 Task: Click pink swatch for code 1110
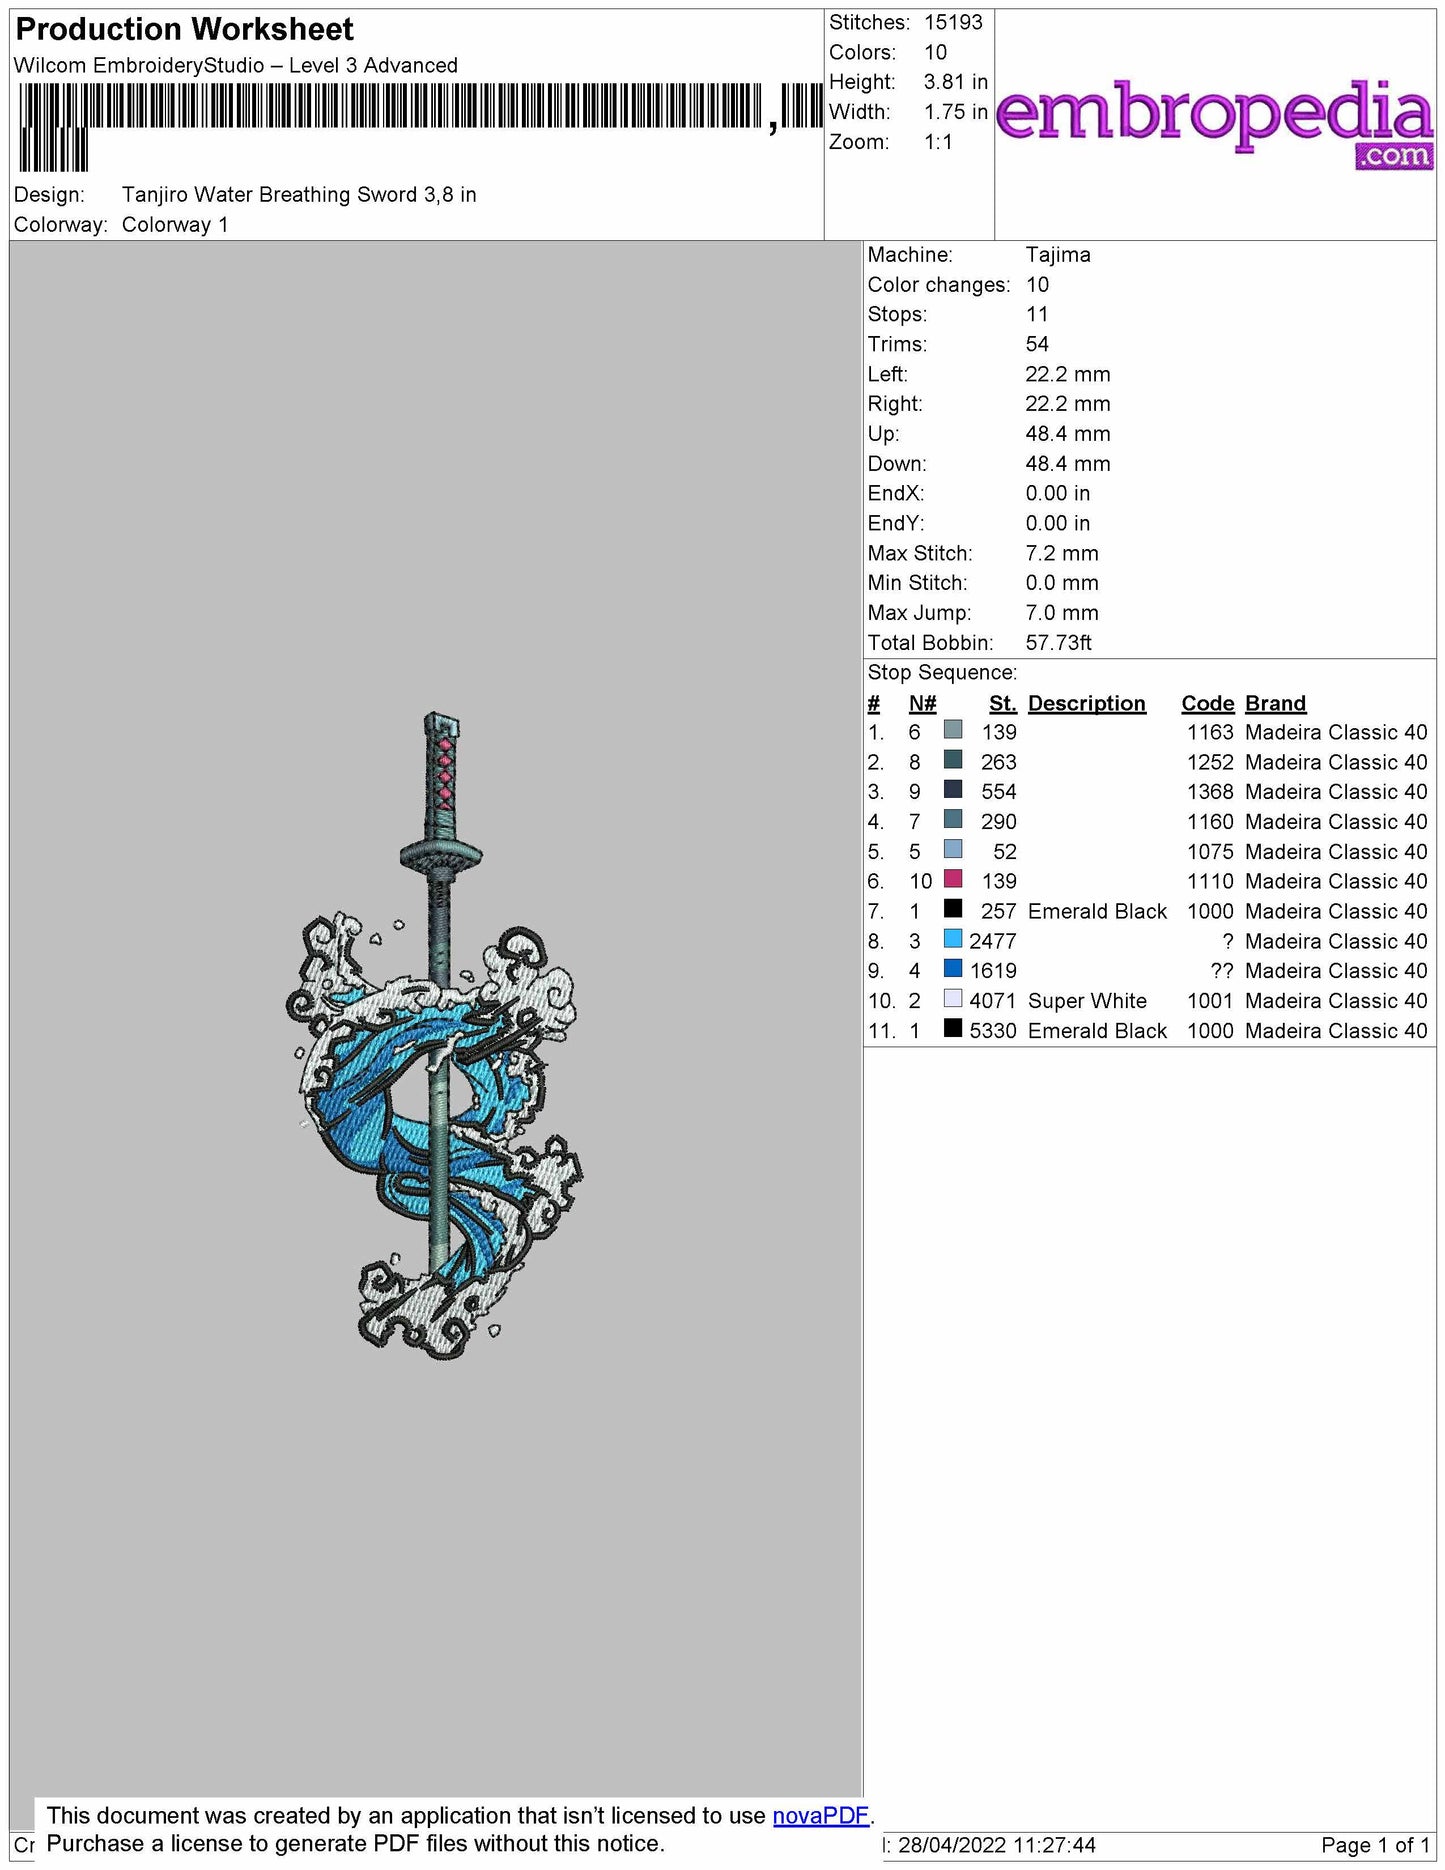pyautogui.click(x=953, y=879)
